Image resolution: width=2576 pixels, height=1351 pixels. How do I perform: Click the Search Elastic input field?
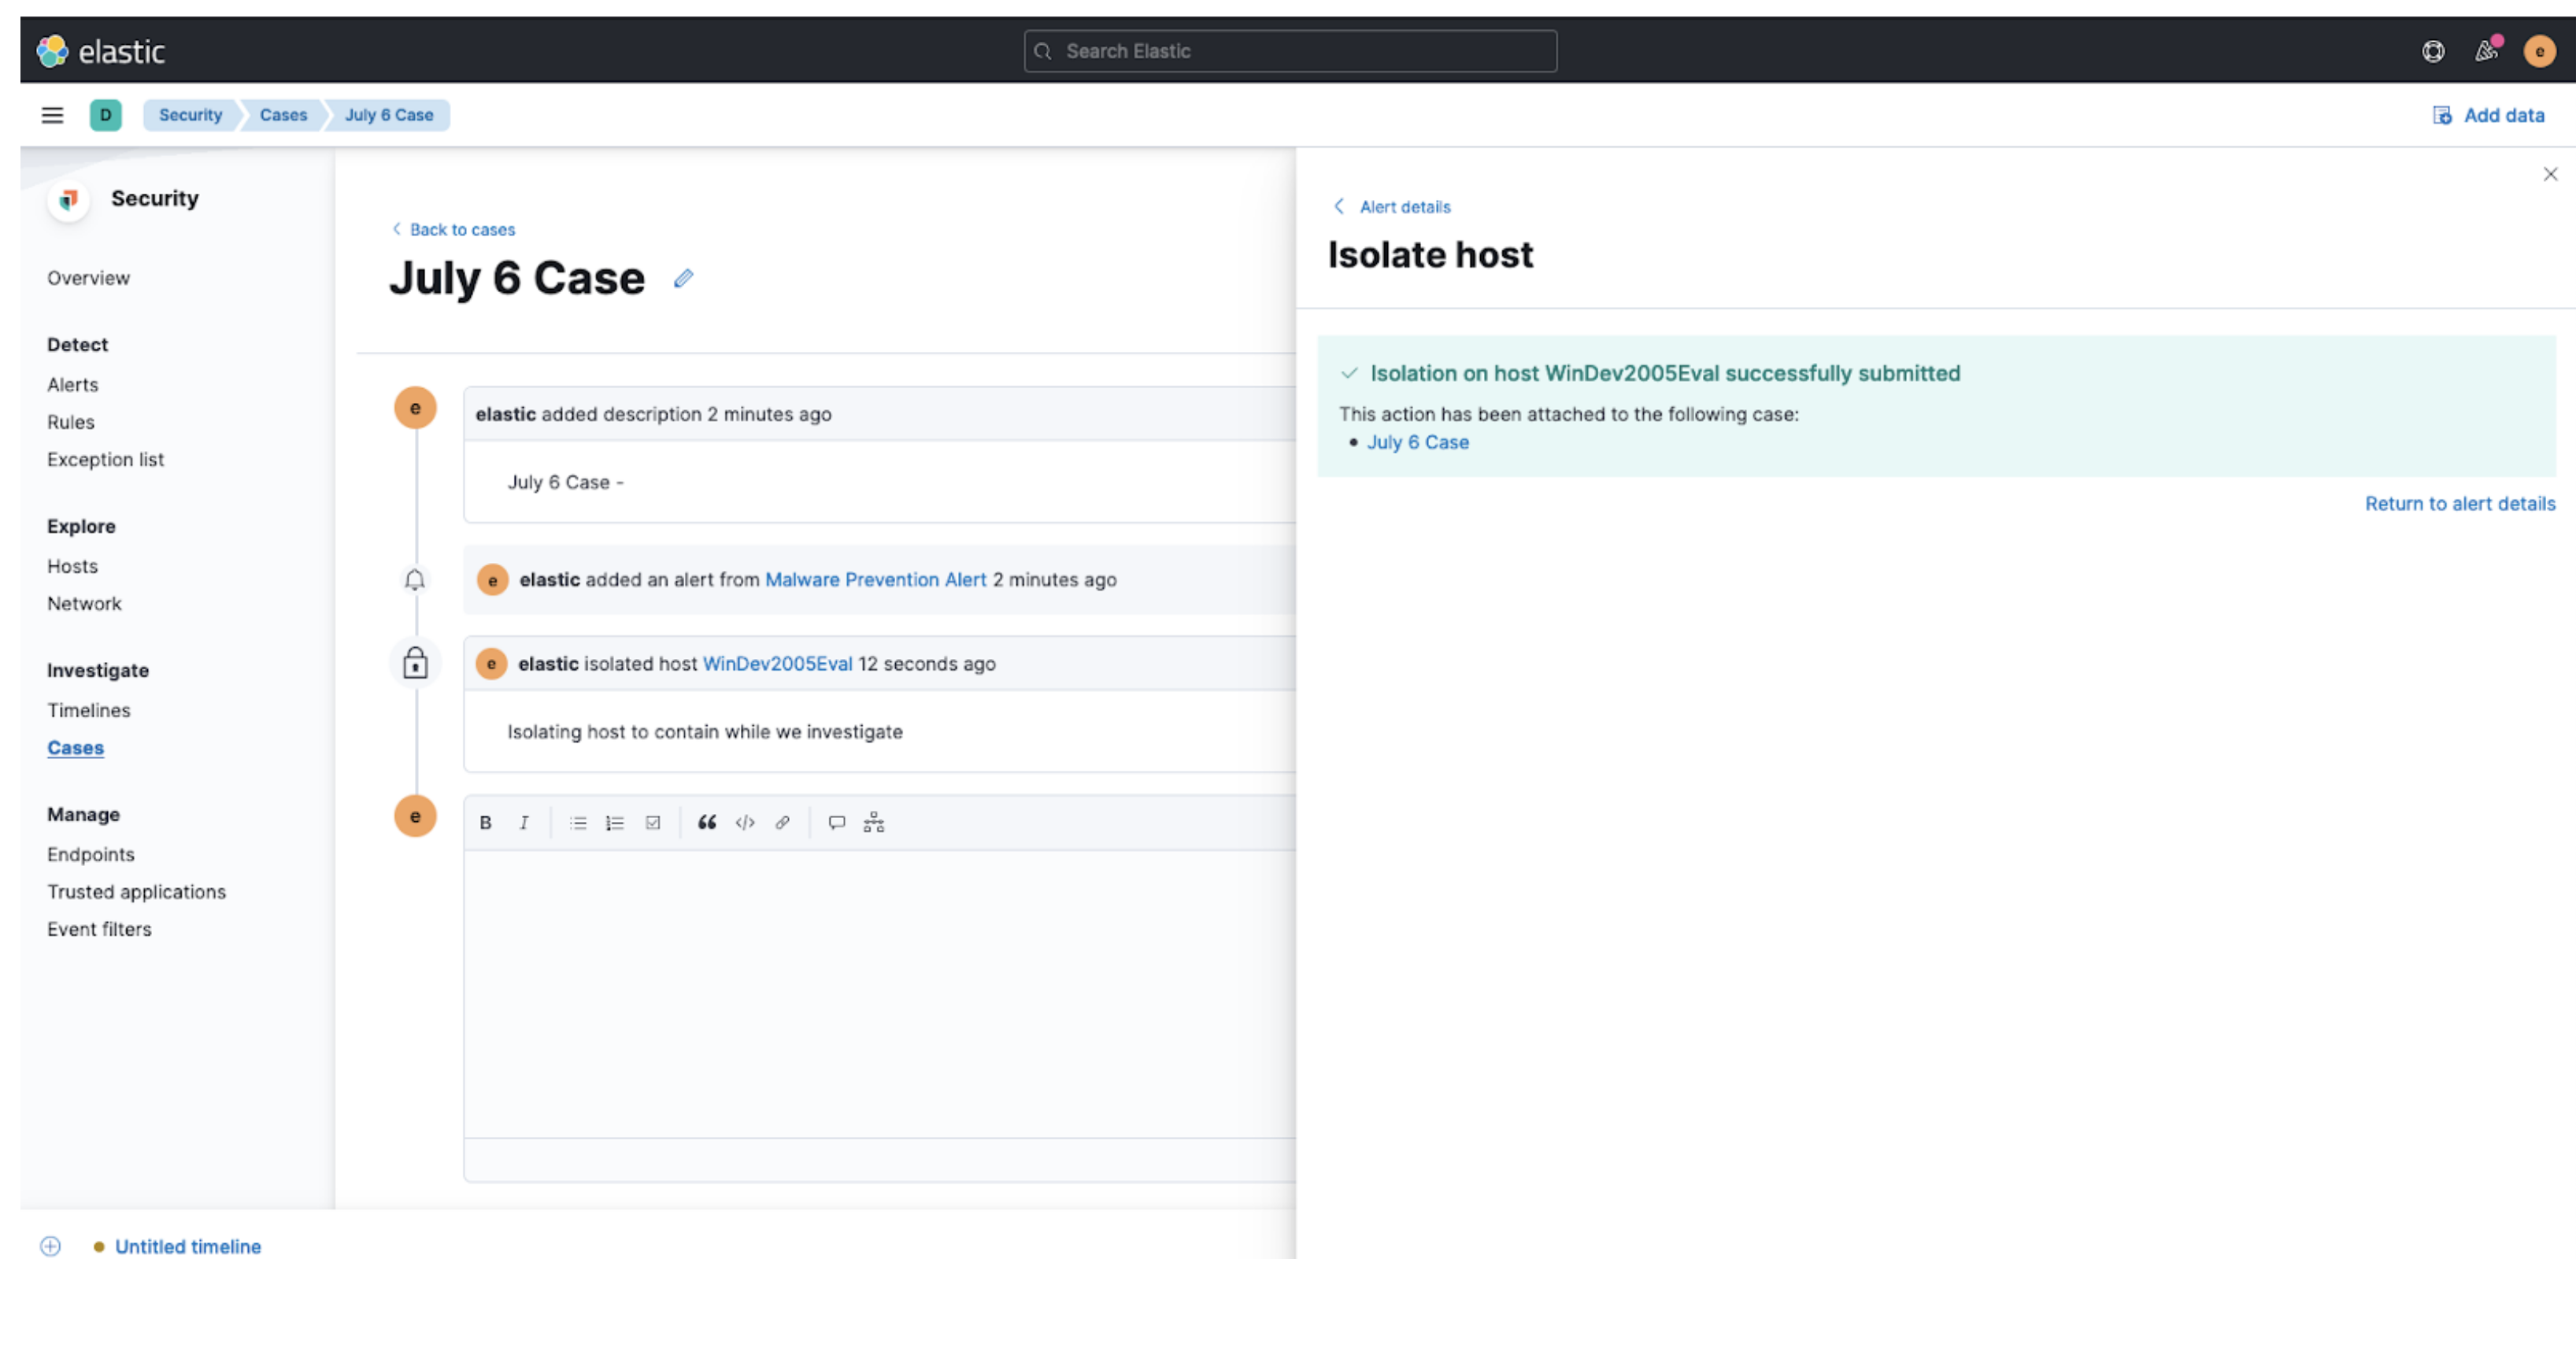click(1290, 51)
